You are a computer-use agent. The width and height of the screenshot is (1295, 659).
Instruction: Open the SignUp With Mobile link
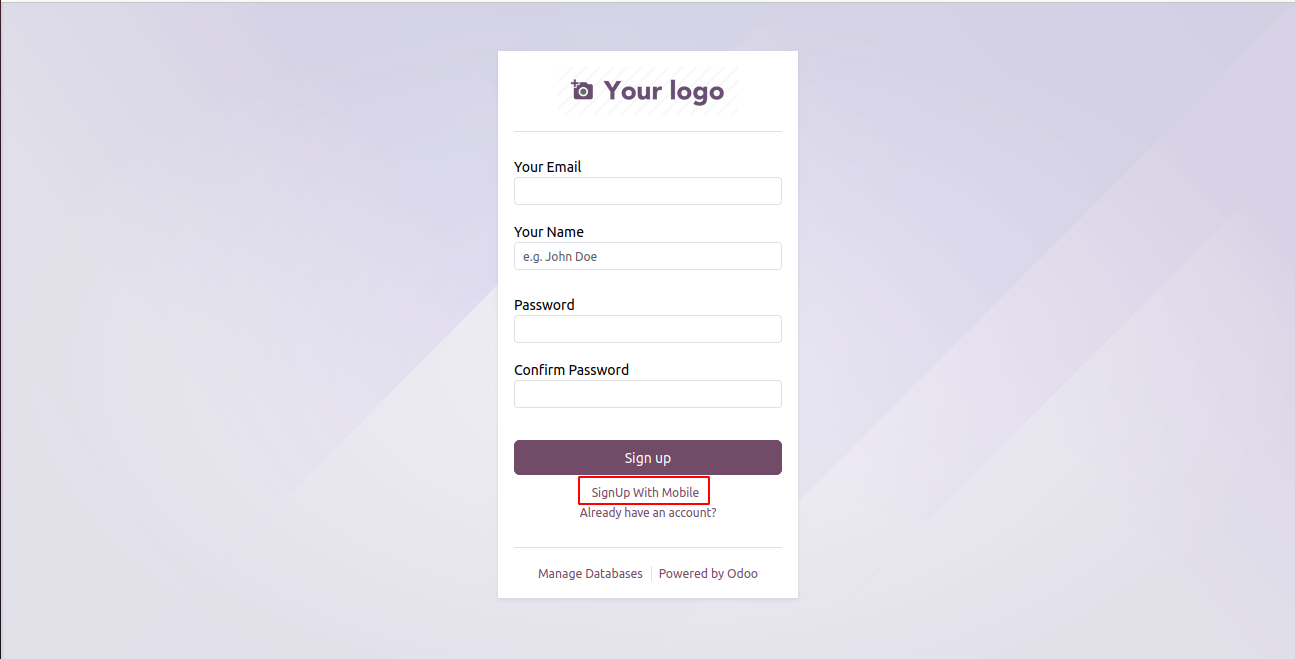pos(645,492)
